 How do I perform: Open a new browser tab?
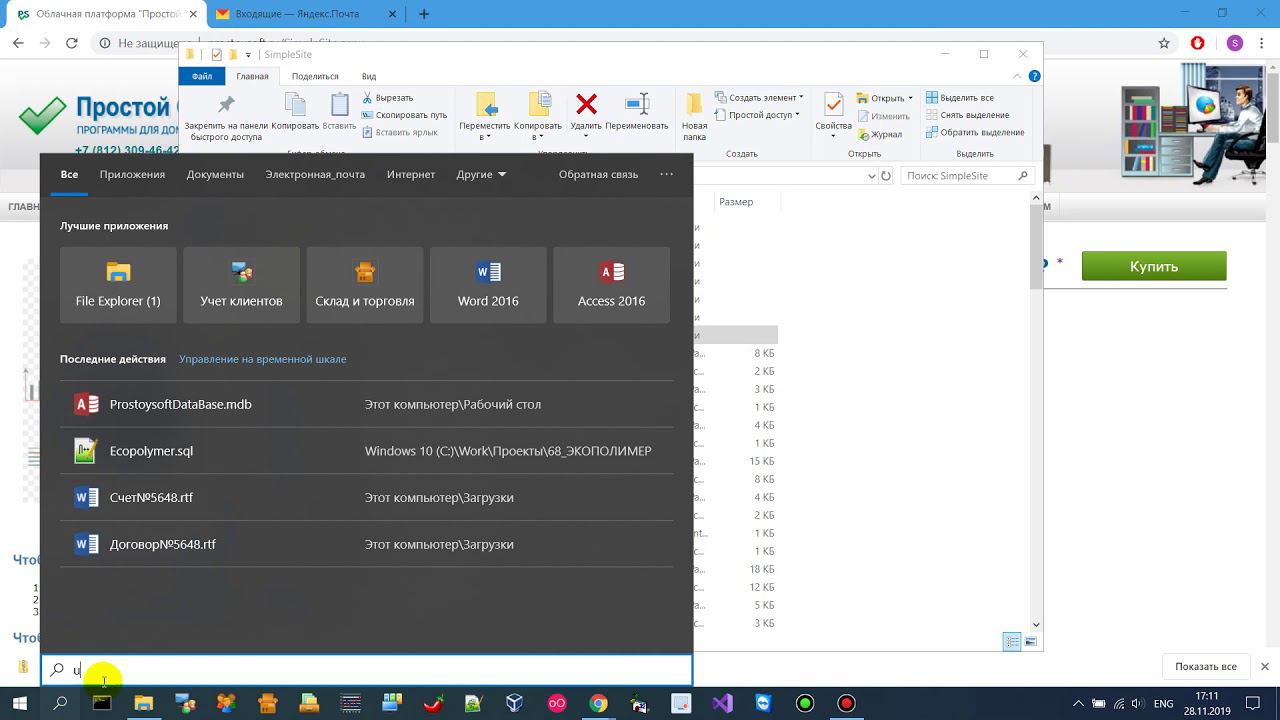pos(424,14)
